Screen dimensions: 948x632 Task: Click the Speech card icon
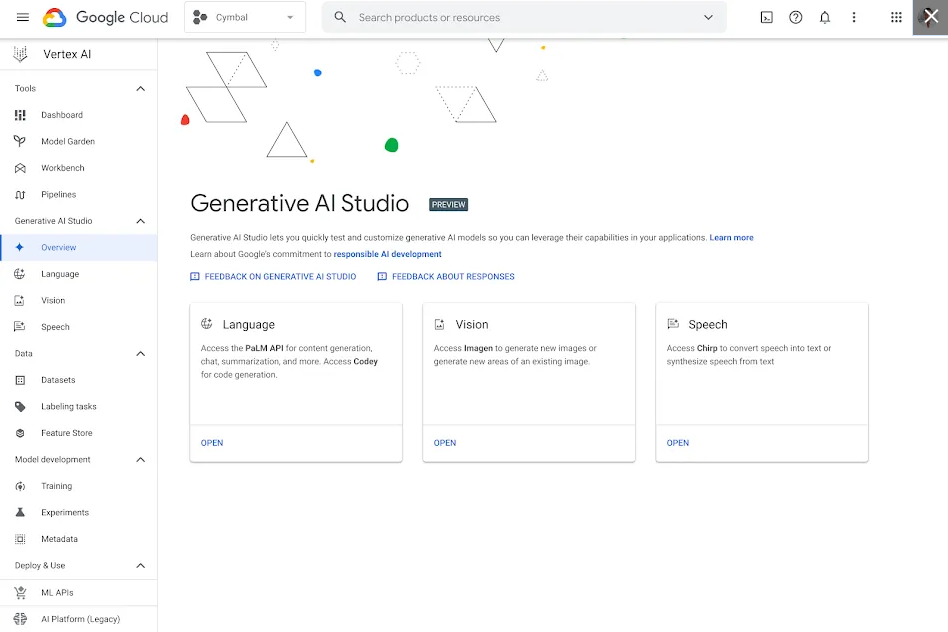click(673, 324)
